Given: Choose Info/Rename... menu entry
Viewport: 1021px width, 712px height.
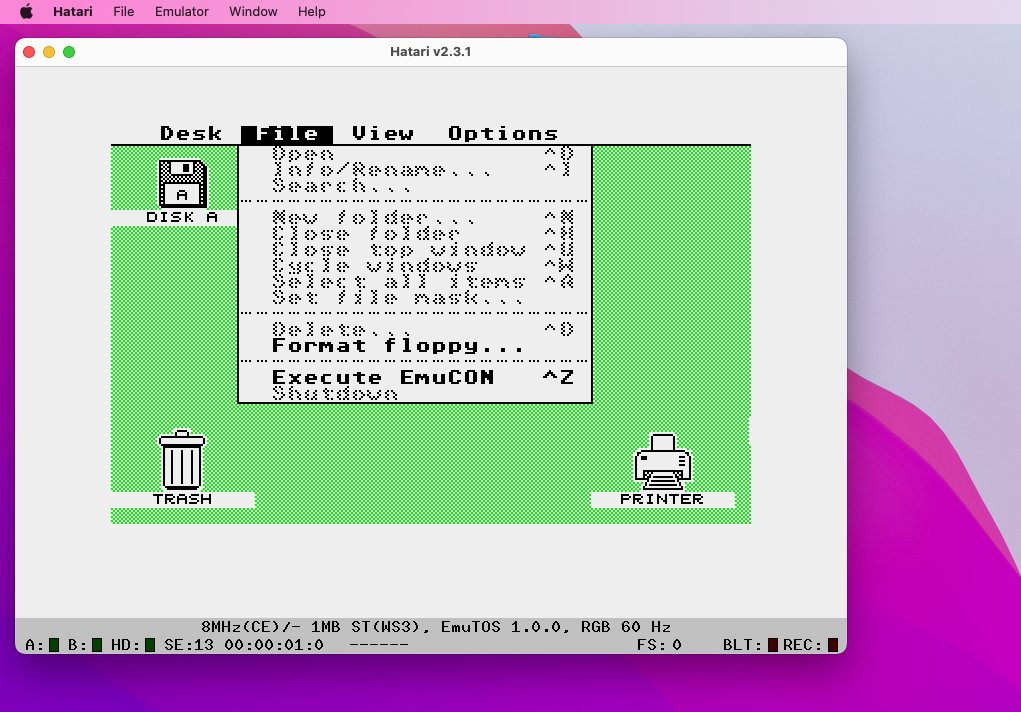Looking at the screenshot, I should pyautogui.click(x=415, y=170).
